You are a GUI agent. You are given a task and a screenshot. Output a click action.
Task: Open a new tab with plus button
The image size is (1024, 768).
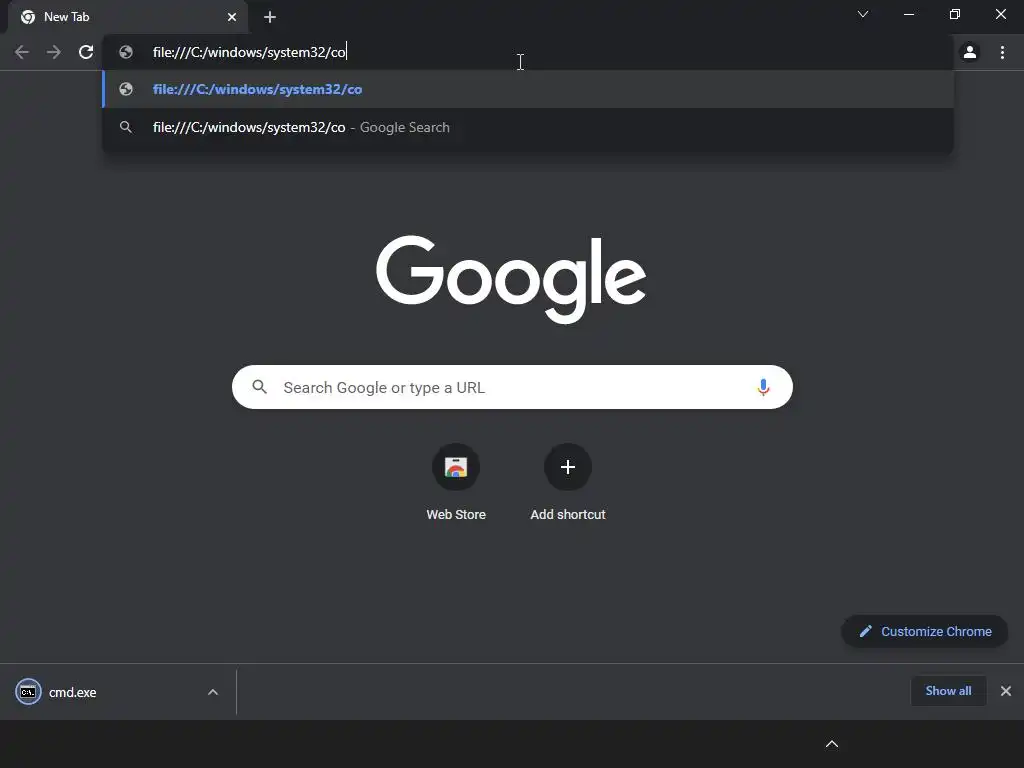pos(270,17)
